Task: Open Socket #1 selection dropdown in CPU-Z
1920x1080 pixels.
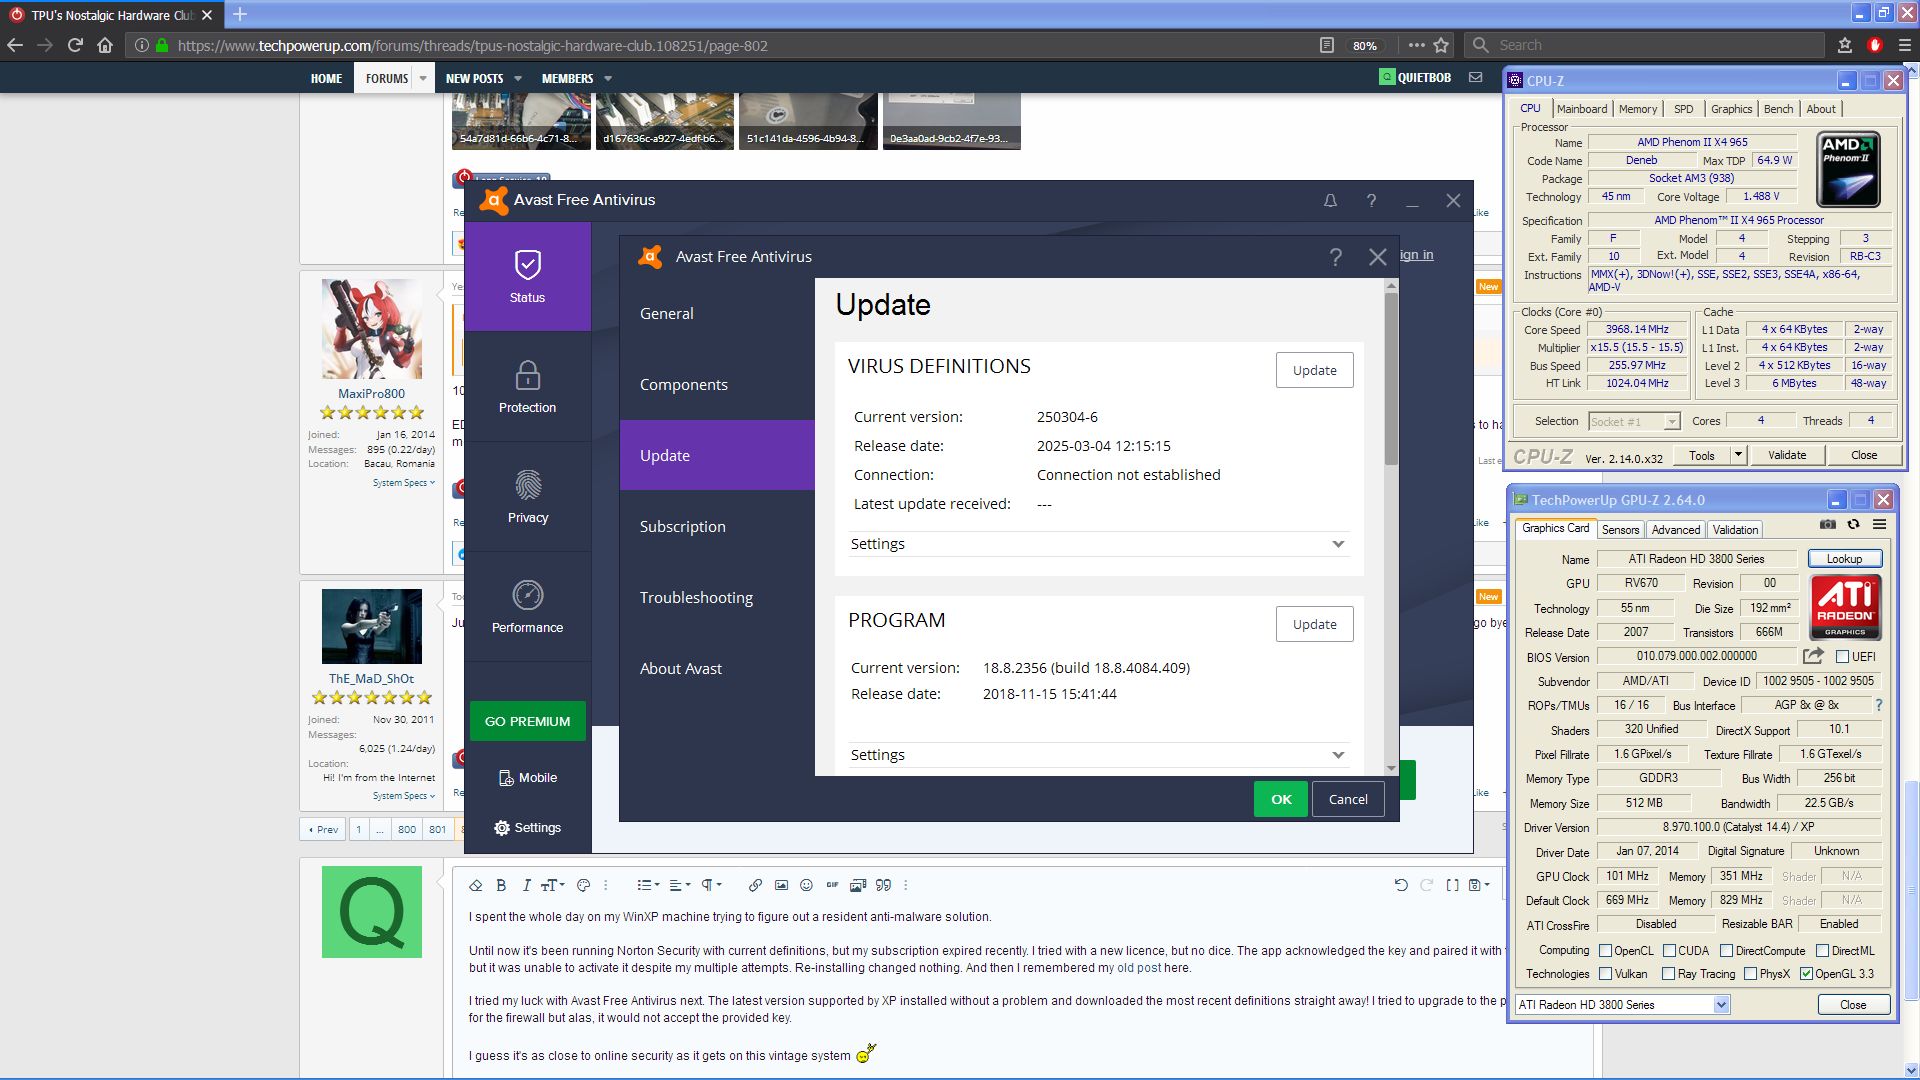Action: (x=1634, y=422)
